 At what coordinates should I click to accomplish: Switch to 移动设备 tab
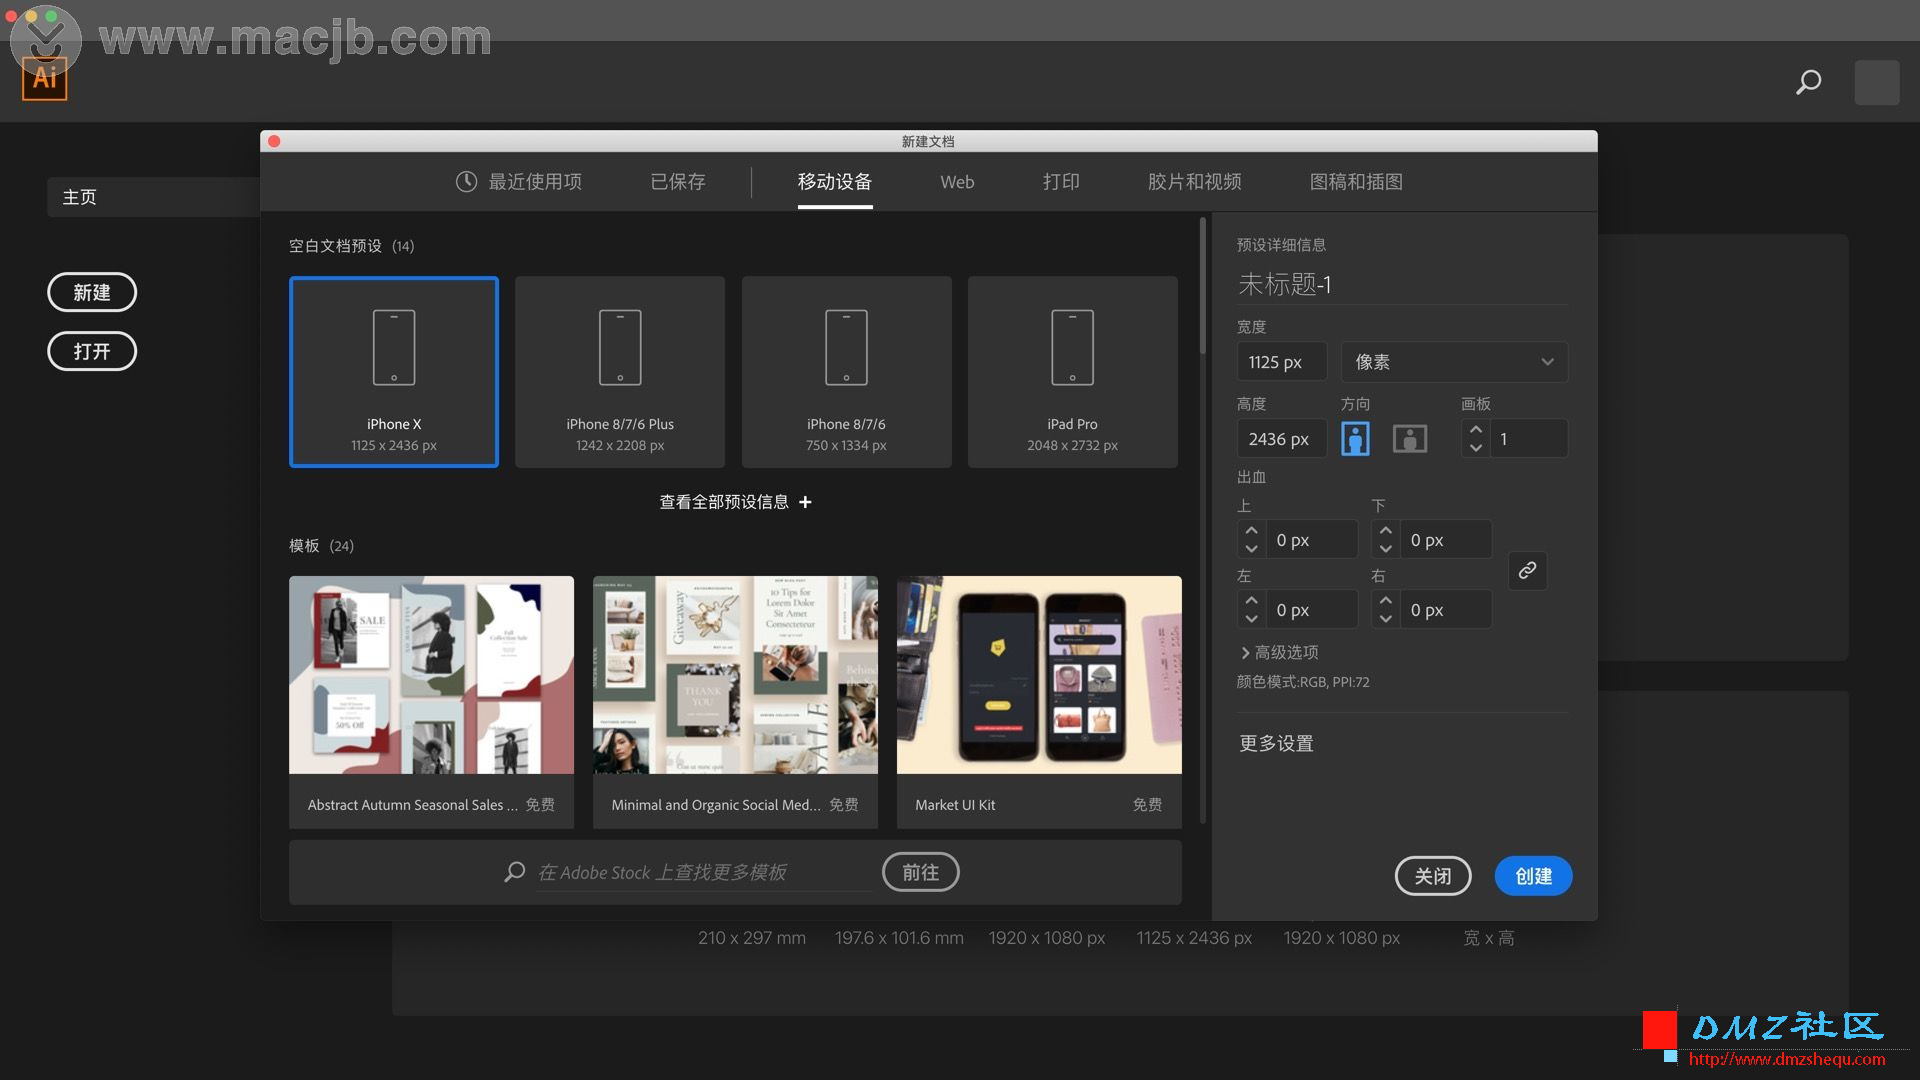coord(835,182)
